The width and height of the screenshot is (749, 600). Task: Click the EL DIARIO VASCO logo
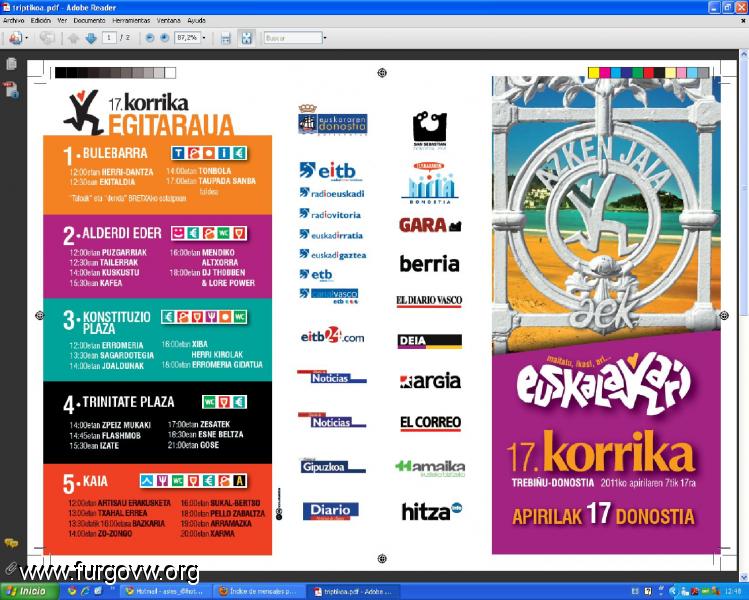click(x=429, y=301)
